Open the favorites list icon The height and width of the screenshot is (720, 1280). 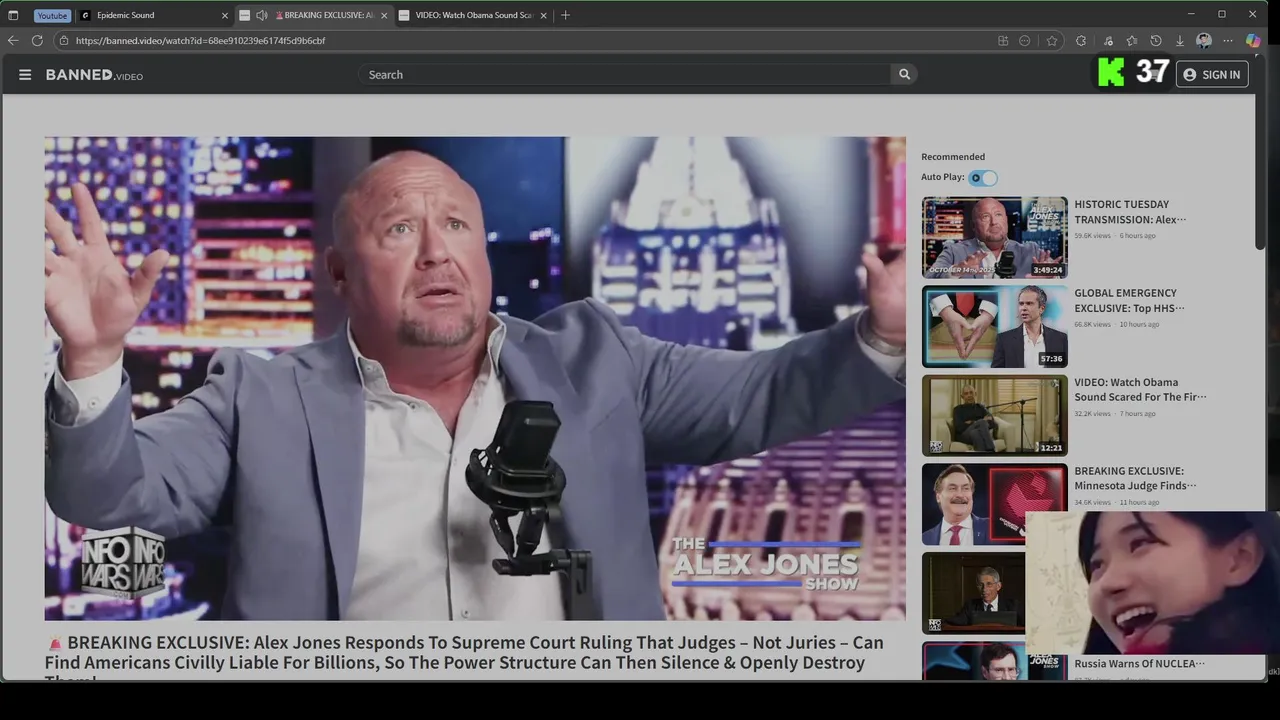(1131, 40)
